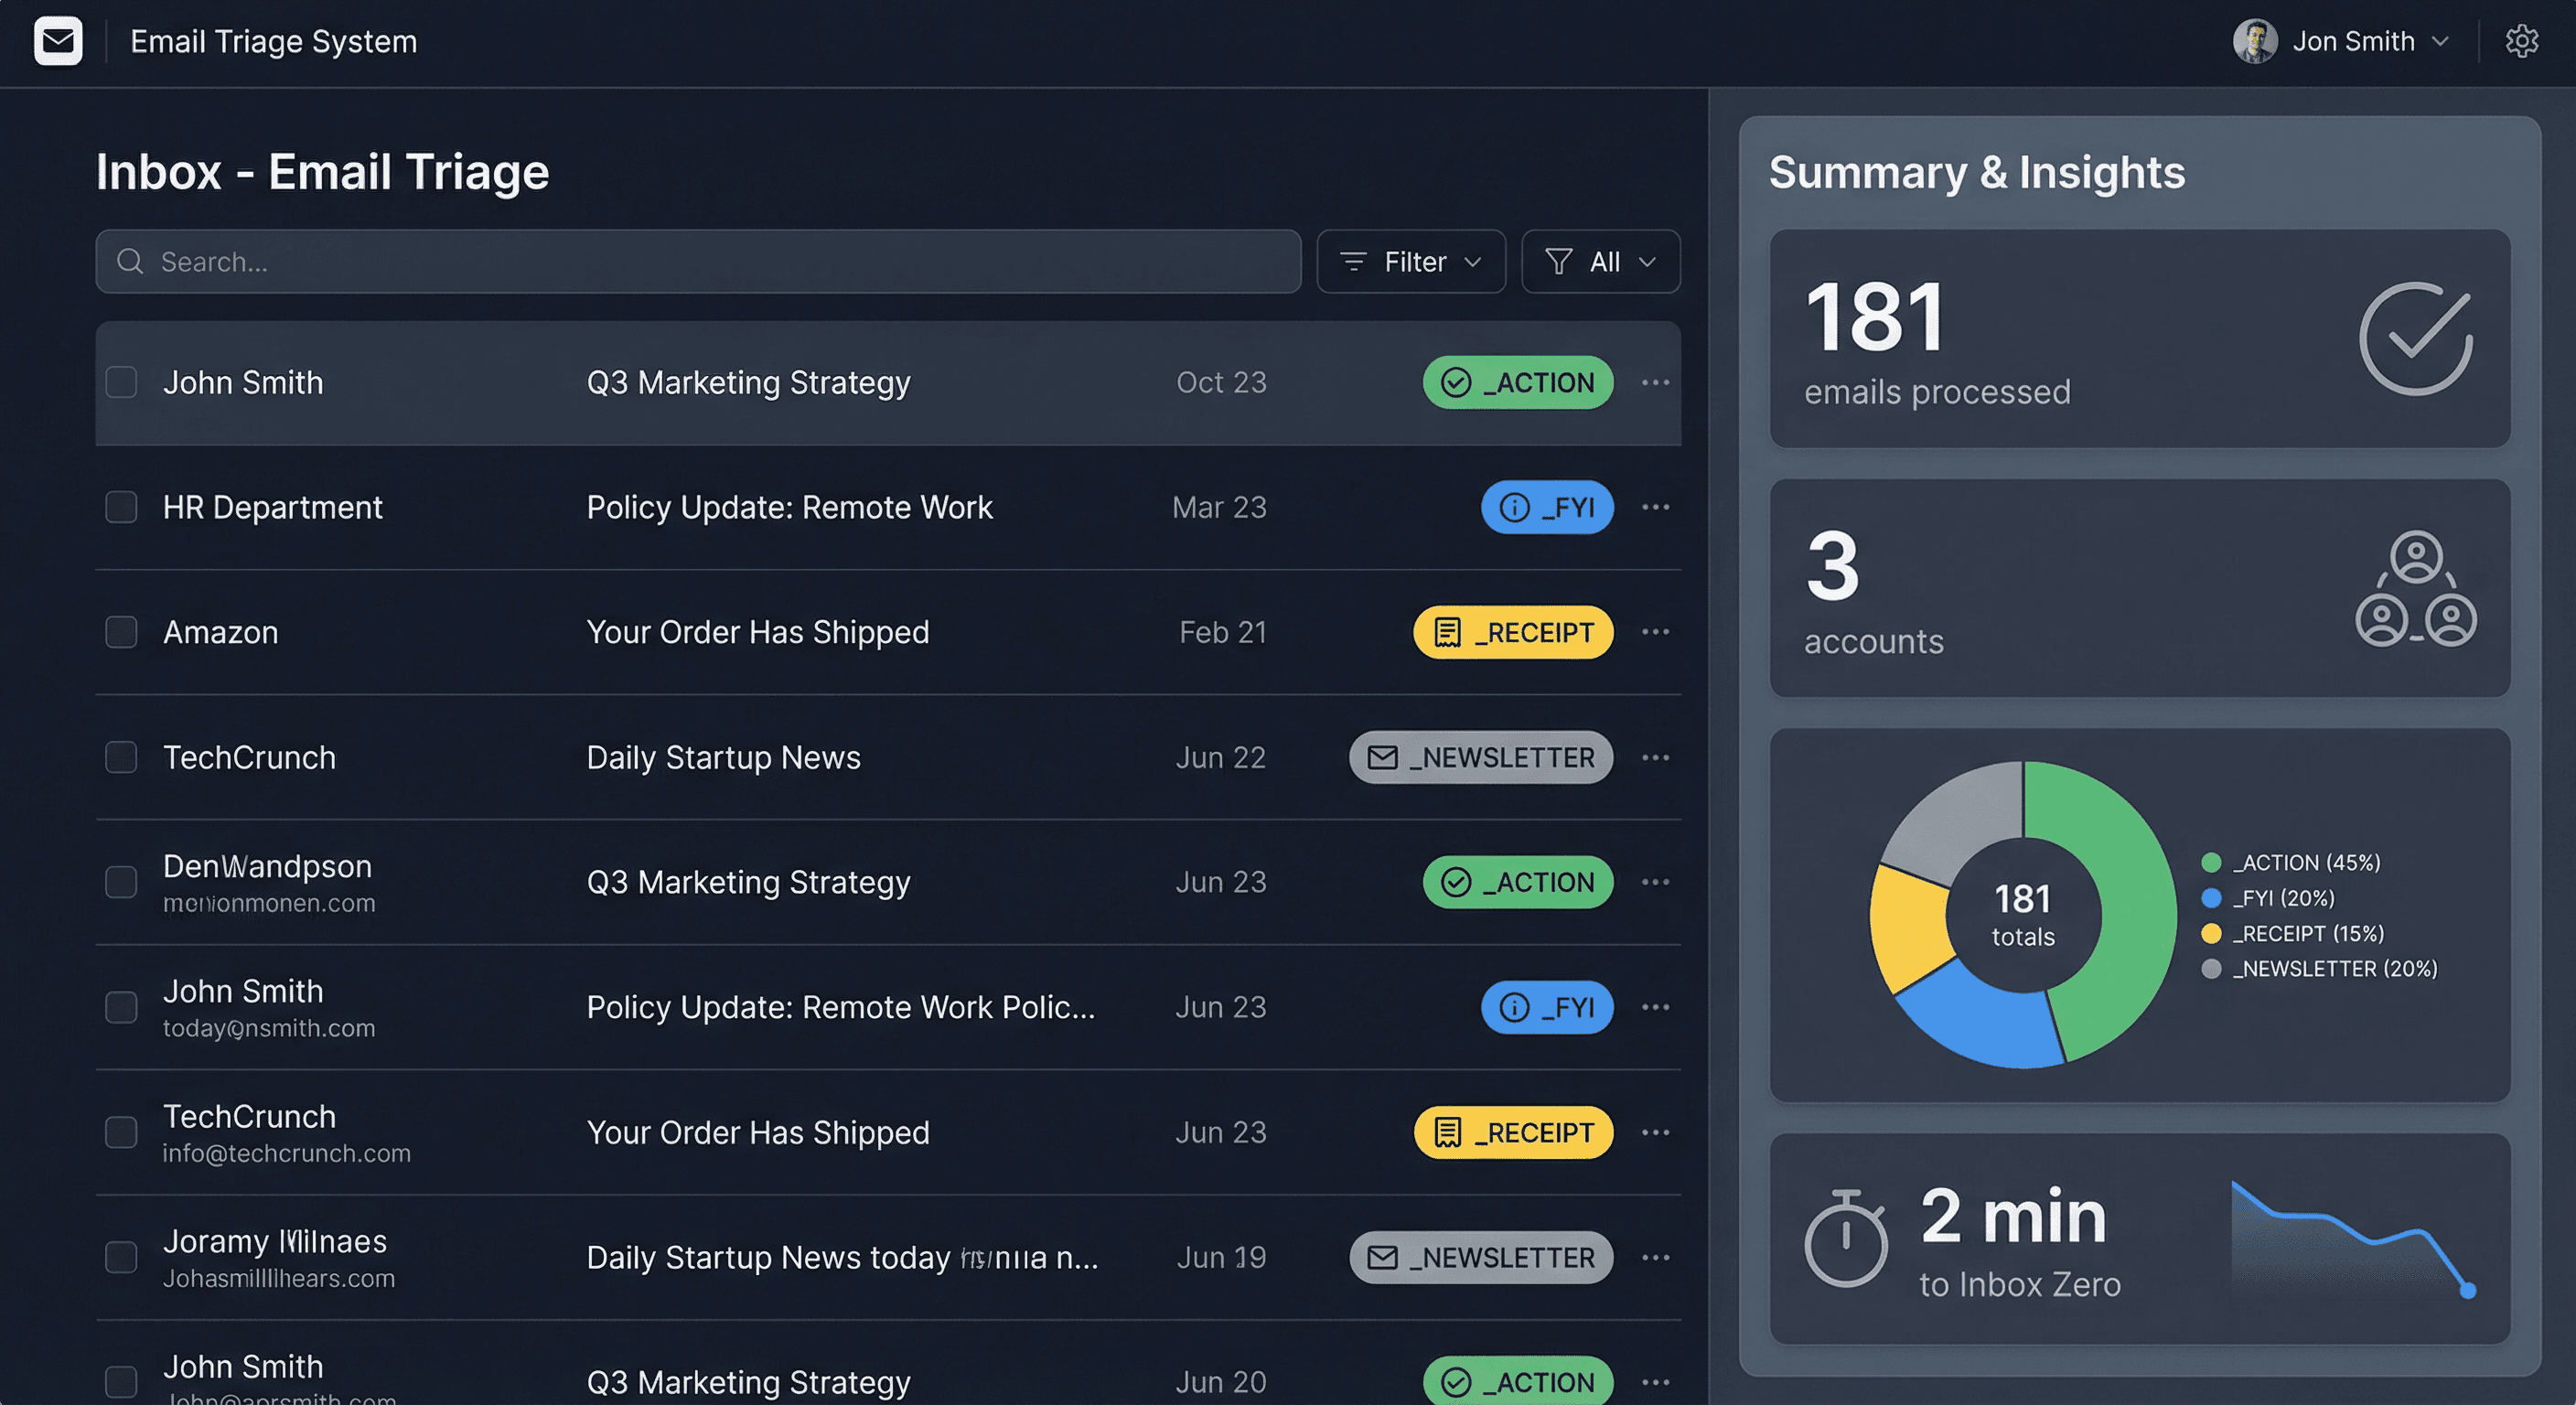Click the _FYI blue legend swatch
The image size is (2576, 1405).
[x=2211, y=898]
